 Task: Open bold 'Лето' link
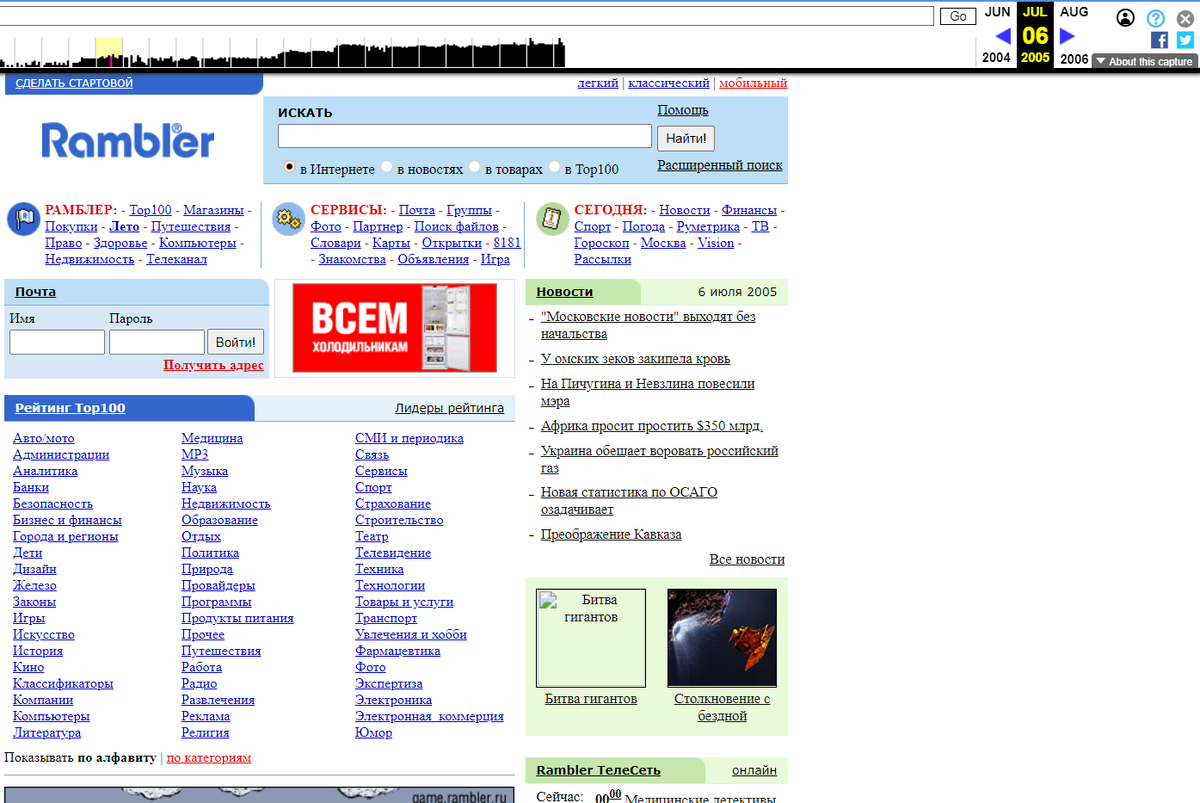[124, 227]
